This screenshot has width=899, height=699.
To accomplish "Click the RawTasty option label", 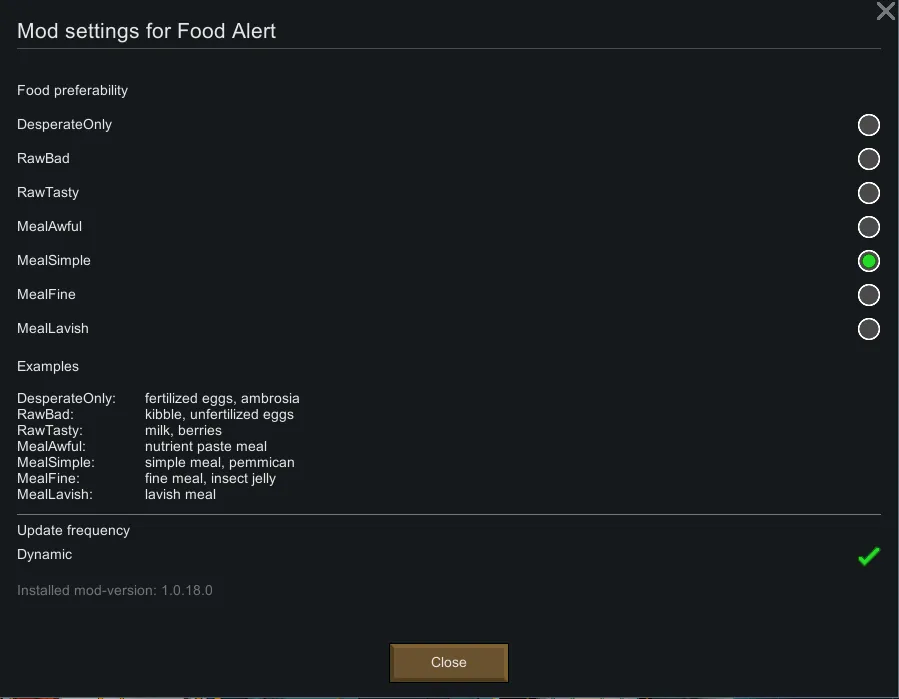I will tap(48, 193).
